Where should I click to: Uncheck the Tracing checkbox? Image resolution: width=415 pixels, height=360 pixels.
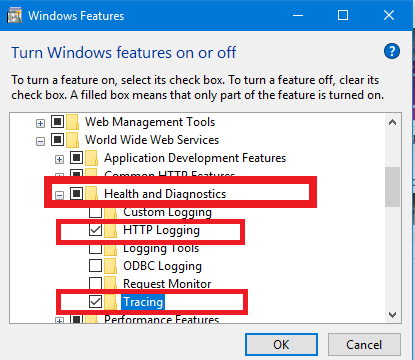[95, 301]
